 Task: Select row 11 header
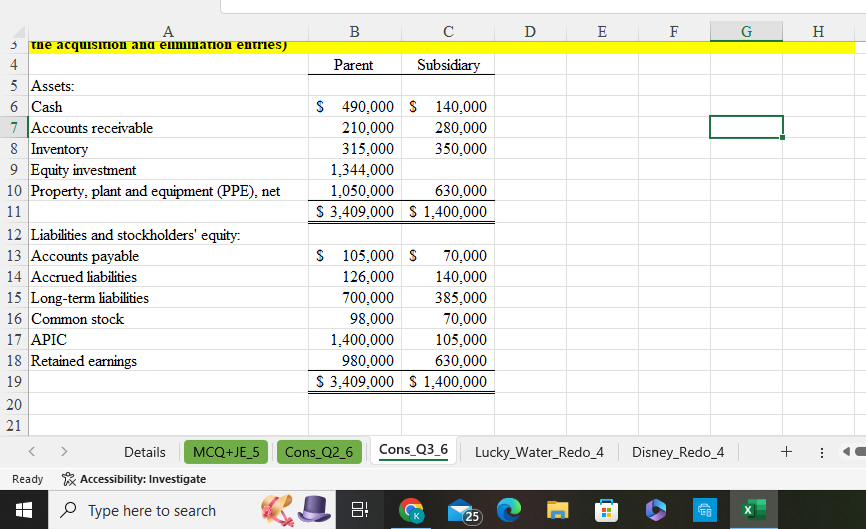pos(14,211)
